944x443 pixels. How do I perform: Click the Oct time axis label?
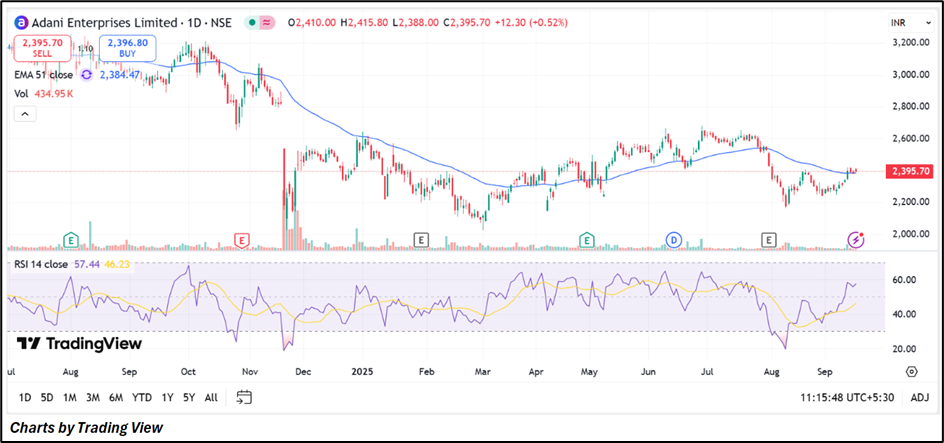(x=189, y=372)
